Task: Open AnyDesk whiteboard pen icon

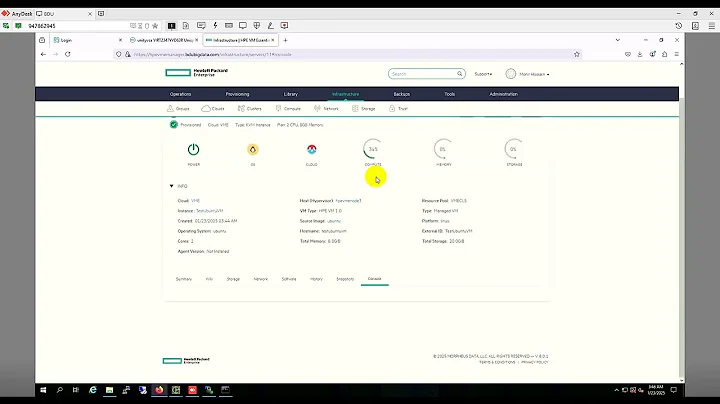Action: tap(270, 26)
